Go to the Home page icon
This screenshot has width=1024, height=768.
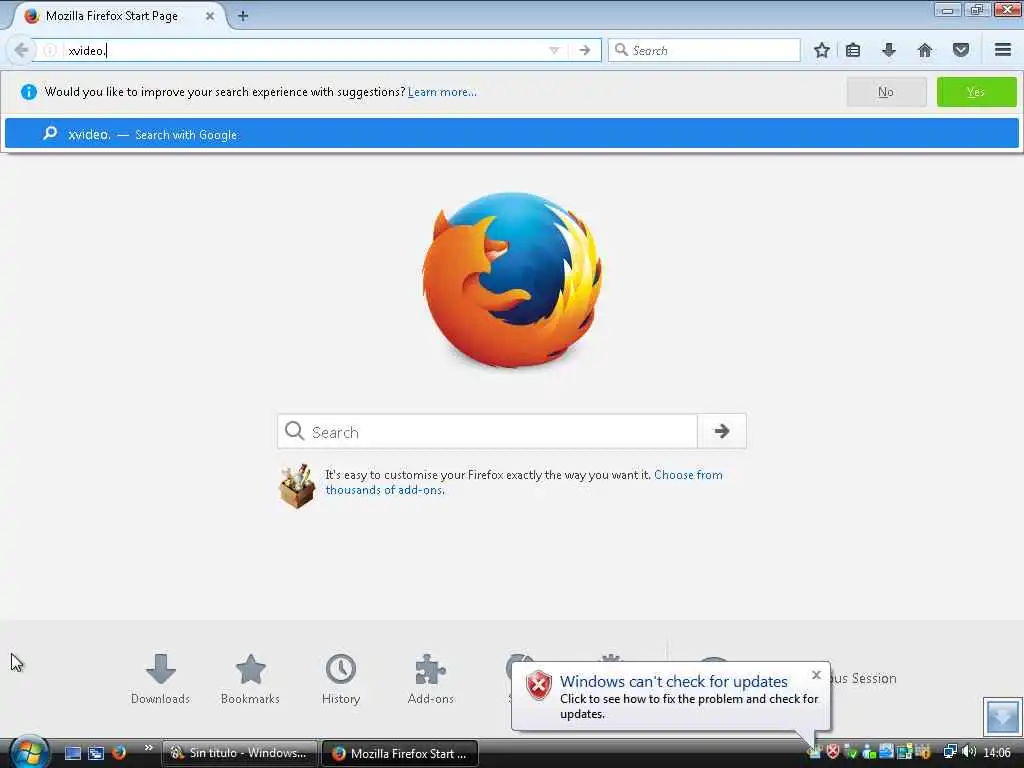(925, 50)
